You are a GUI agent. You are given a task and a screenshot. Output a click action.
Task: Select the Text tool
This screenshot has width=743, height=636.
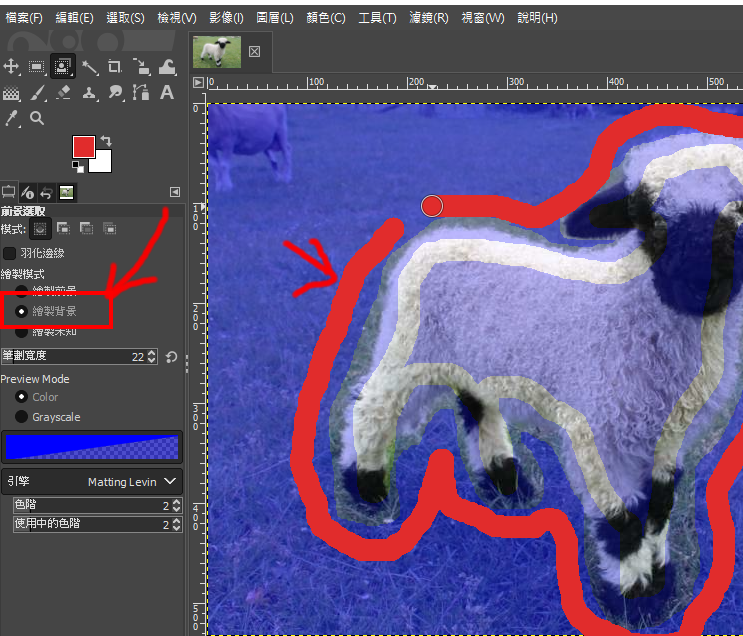[166, 92]
